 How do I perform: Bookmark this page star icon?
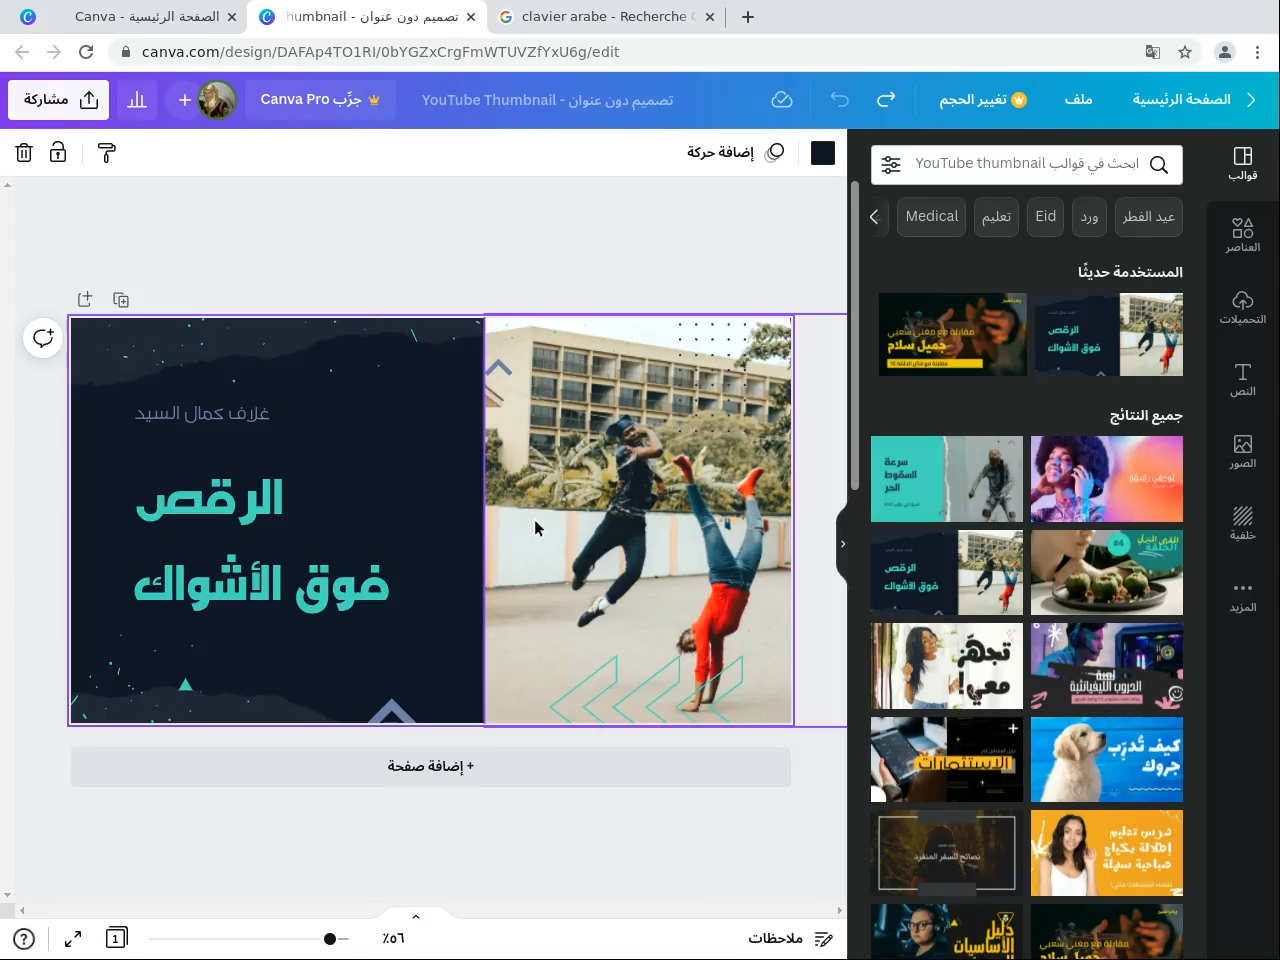click(x=1185, y=52)
